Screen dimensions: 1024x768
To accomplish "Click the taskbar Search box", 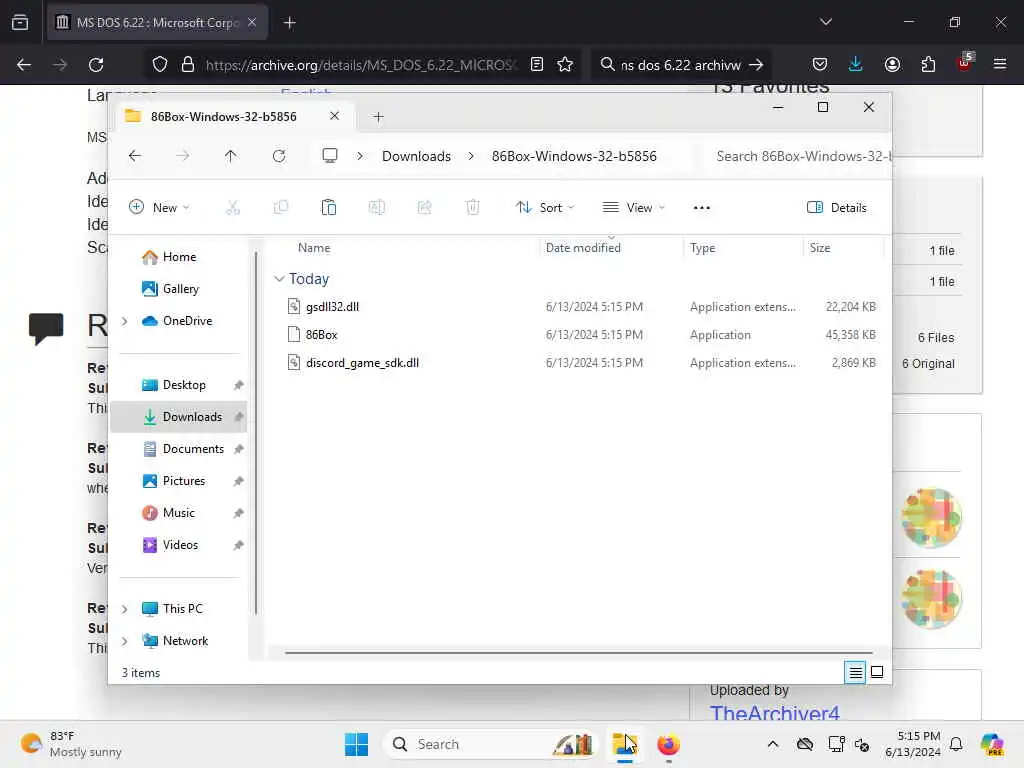I will [x=490, y=744].
